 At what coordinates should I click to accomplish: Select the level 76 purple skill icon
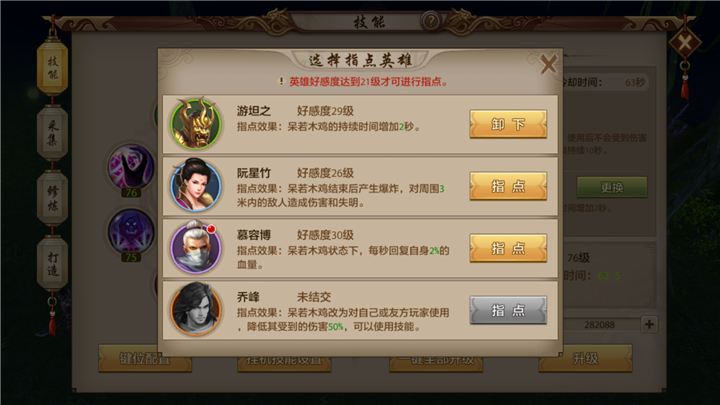pos(131,167)
